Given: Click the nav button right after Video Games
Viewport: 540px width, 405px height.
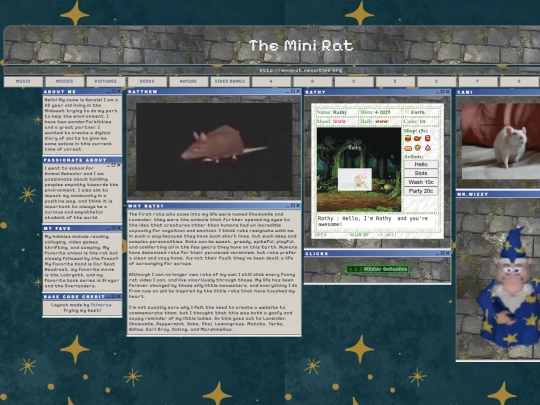Looking at the screenshot, I should coord(271,82).
